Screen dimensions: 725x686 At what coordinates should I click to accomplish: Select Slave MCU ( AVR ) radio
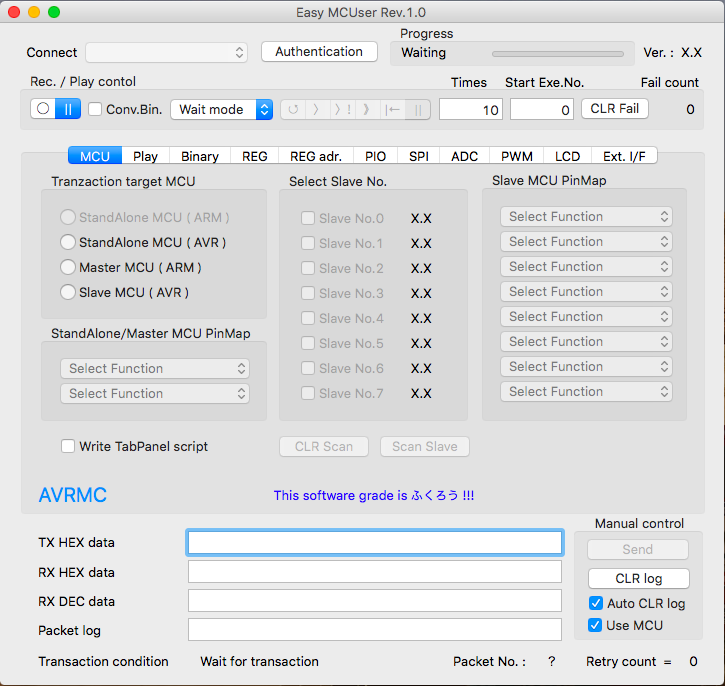[68, 292]
